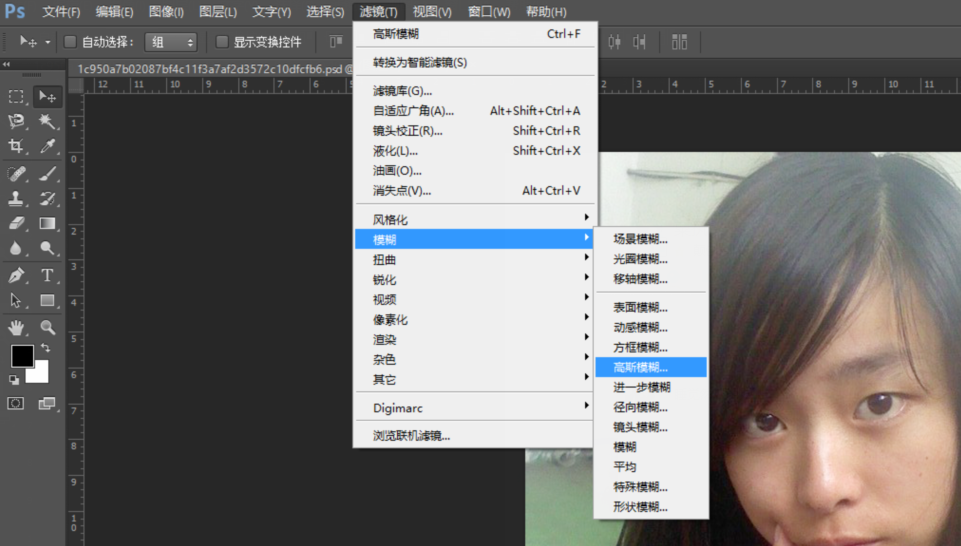Expand the 像素化 submenu
The height and width of the screenshot is (546, 961).
click(x=475, y=319)
